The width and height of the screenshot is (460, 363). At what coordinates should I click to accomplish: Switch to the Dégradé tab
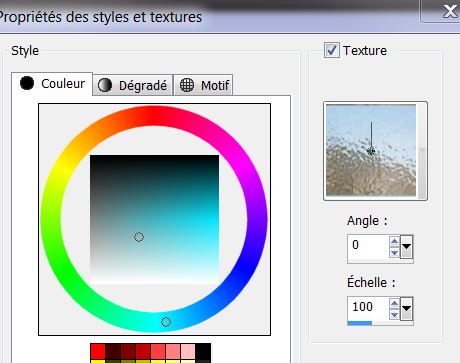(x=133, y=85)
